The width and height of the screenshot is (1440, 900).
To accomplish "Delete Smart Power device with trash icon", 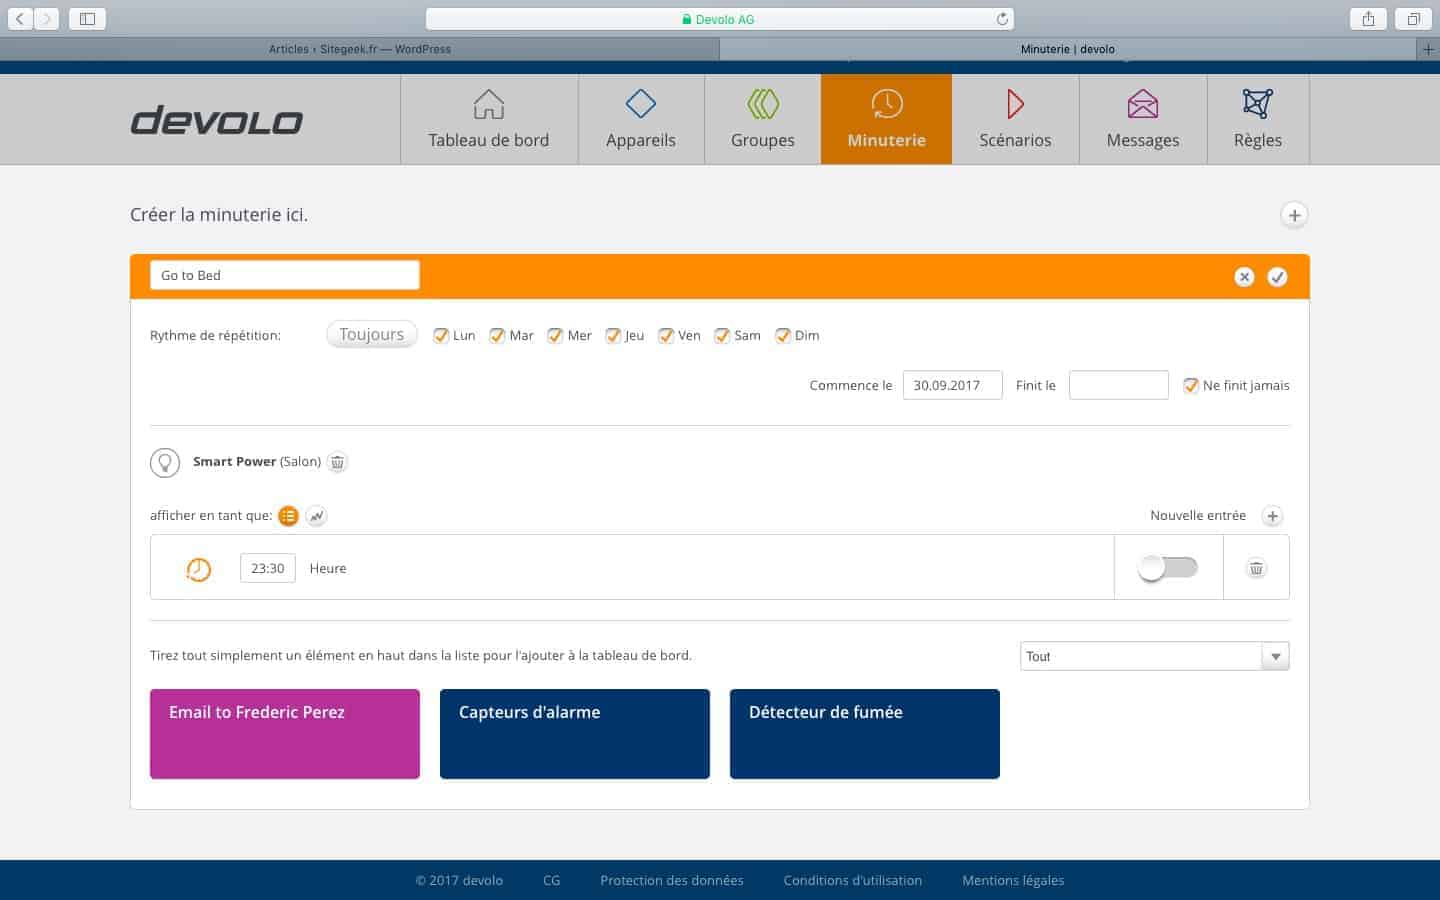I will tap(338, 462).
